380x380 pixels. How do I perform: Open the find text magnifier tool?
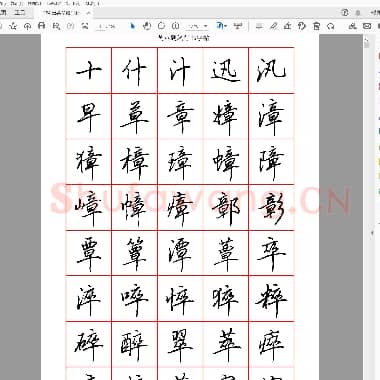click(56, 26)
